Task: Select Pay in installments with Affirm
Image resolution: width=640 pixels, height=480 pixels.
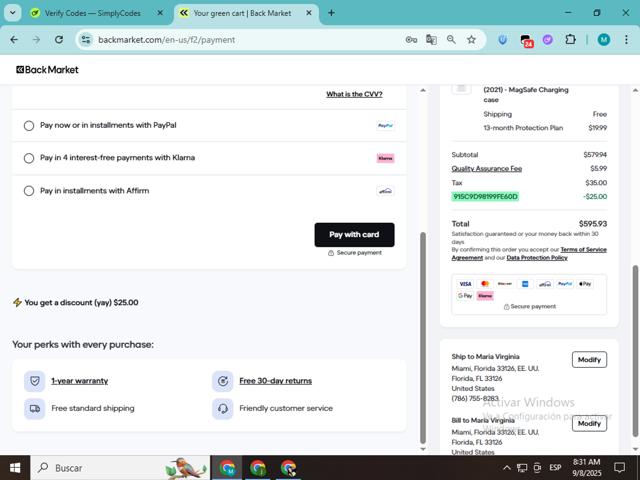Action: click(29, 191)
